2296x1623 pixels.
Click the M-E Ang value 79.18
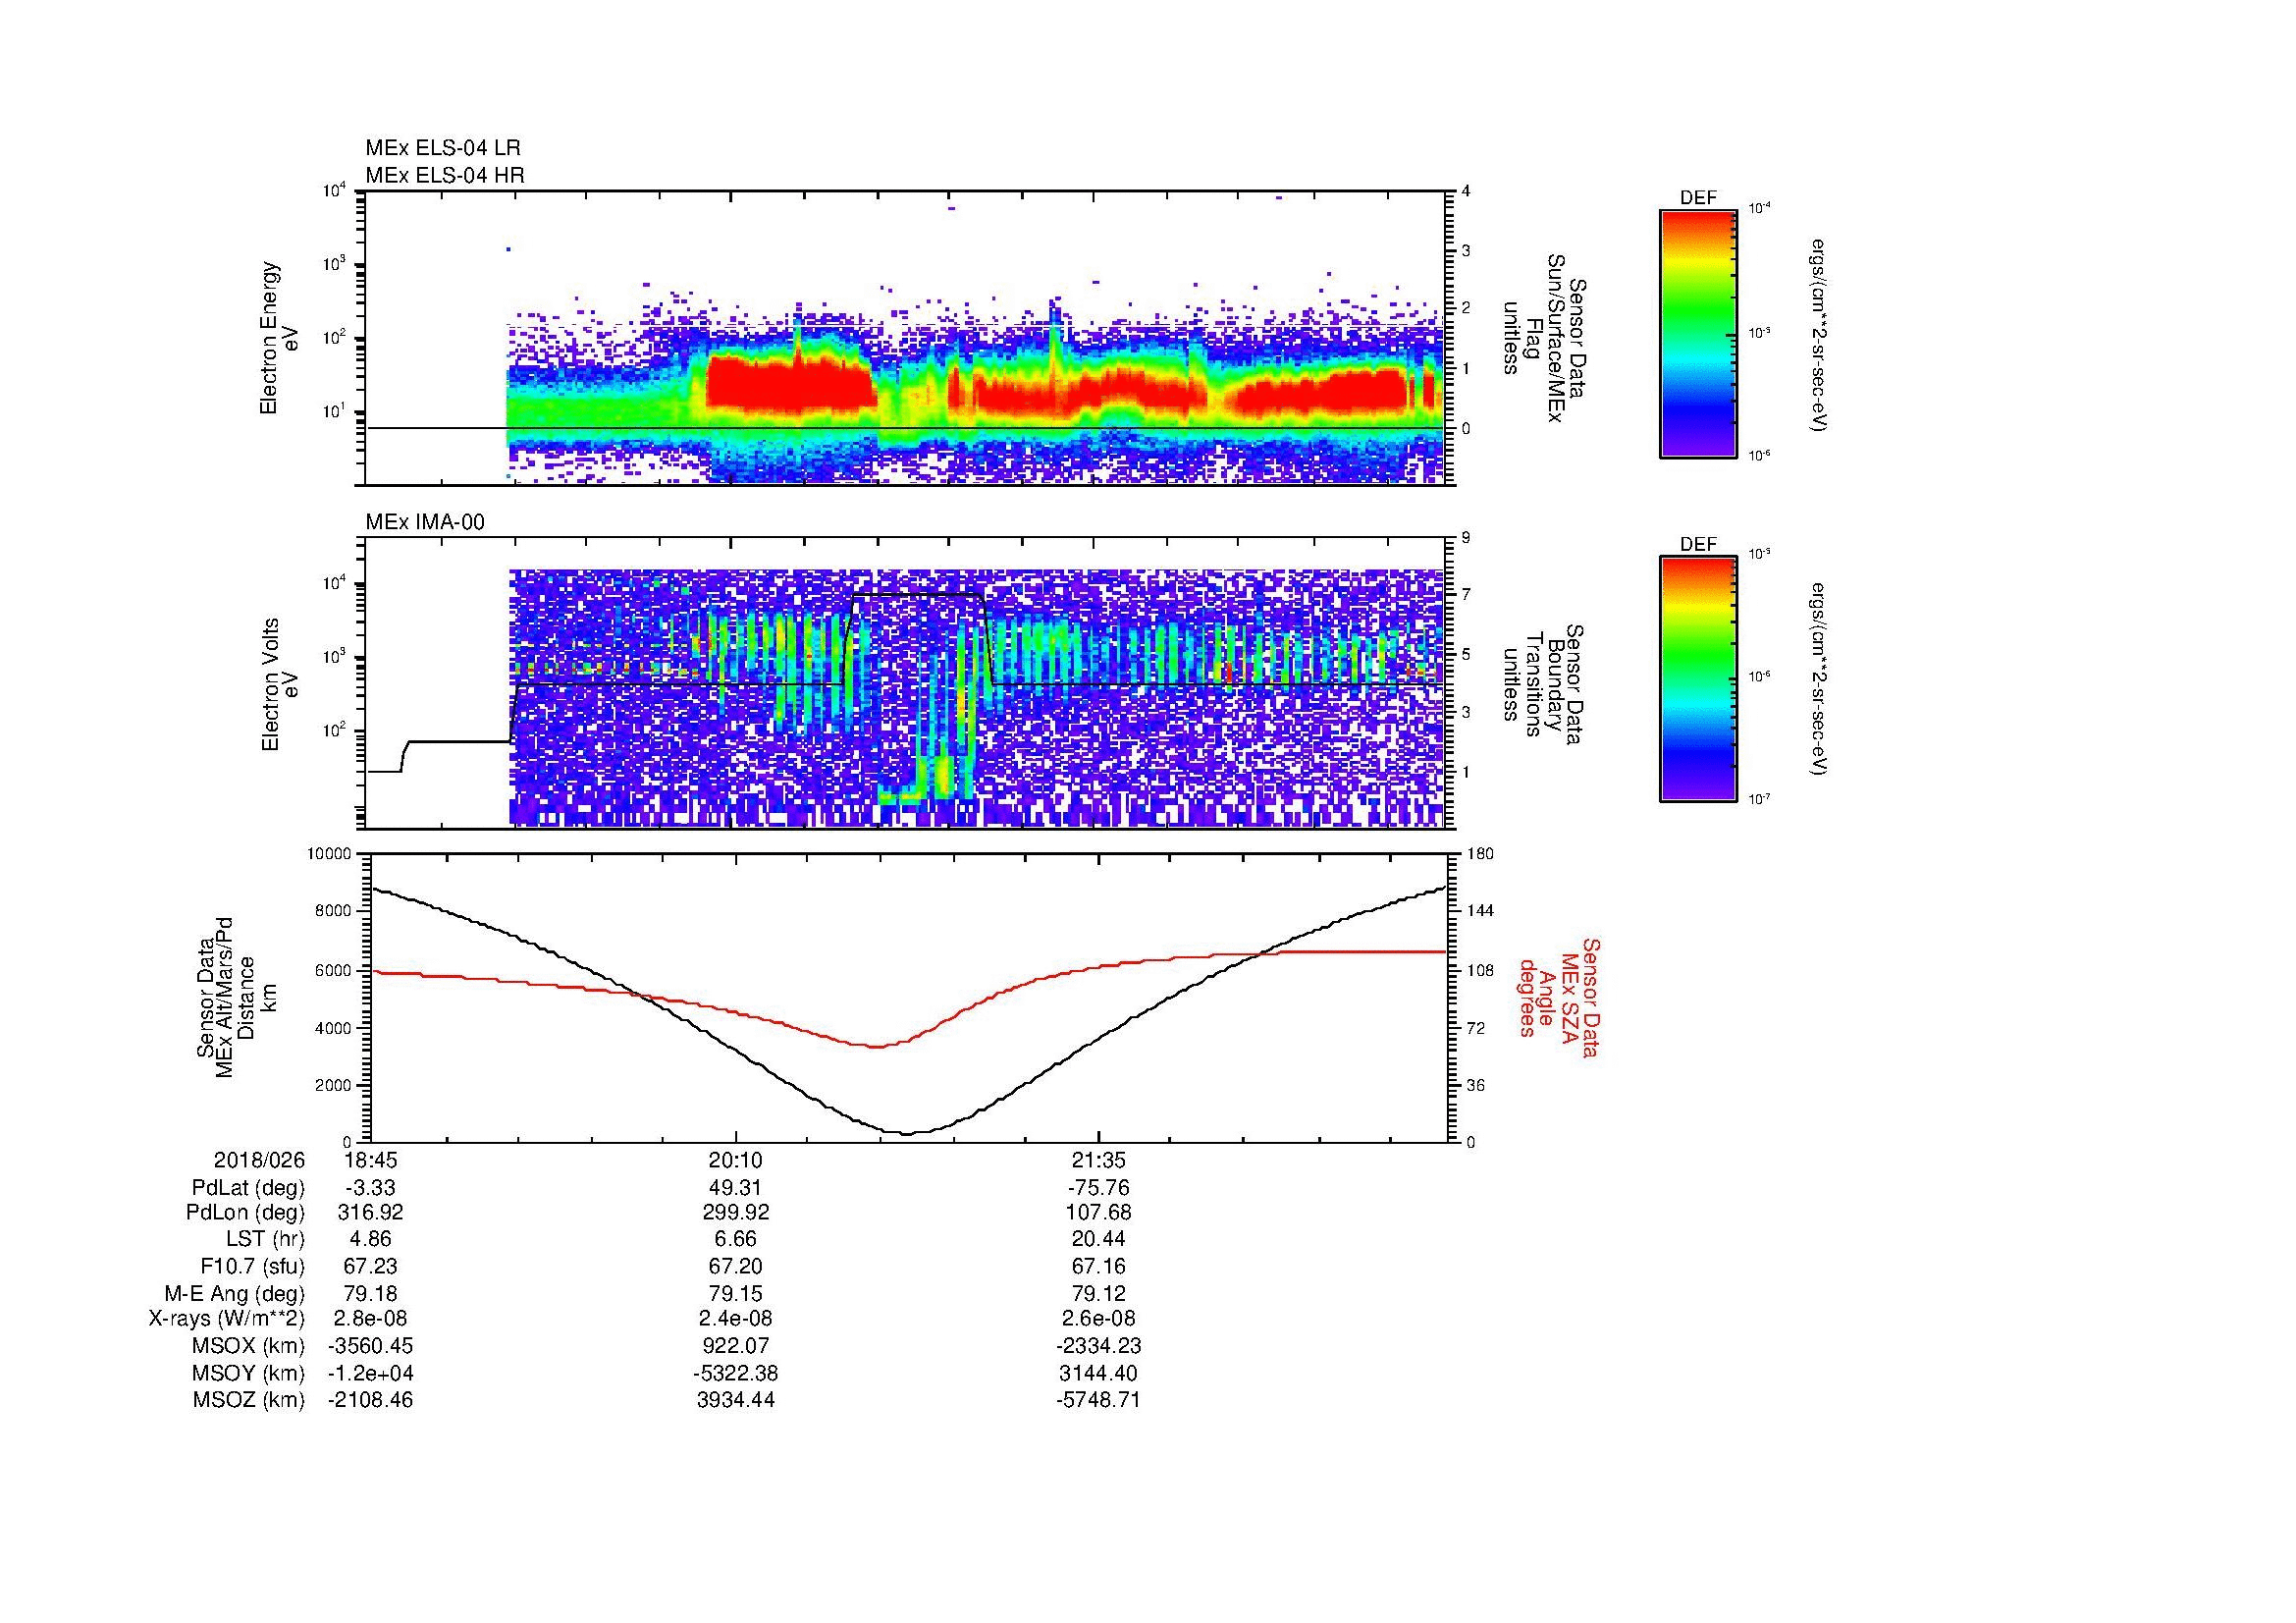(x=370, y=1294)
